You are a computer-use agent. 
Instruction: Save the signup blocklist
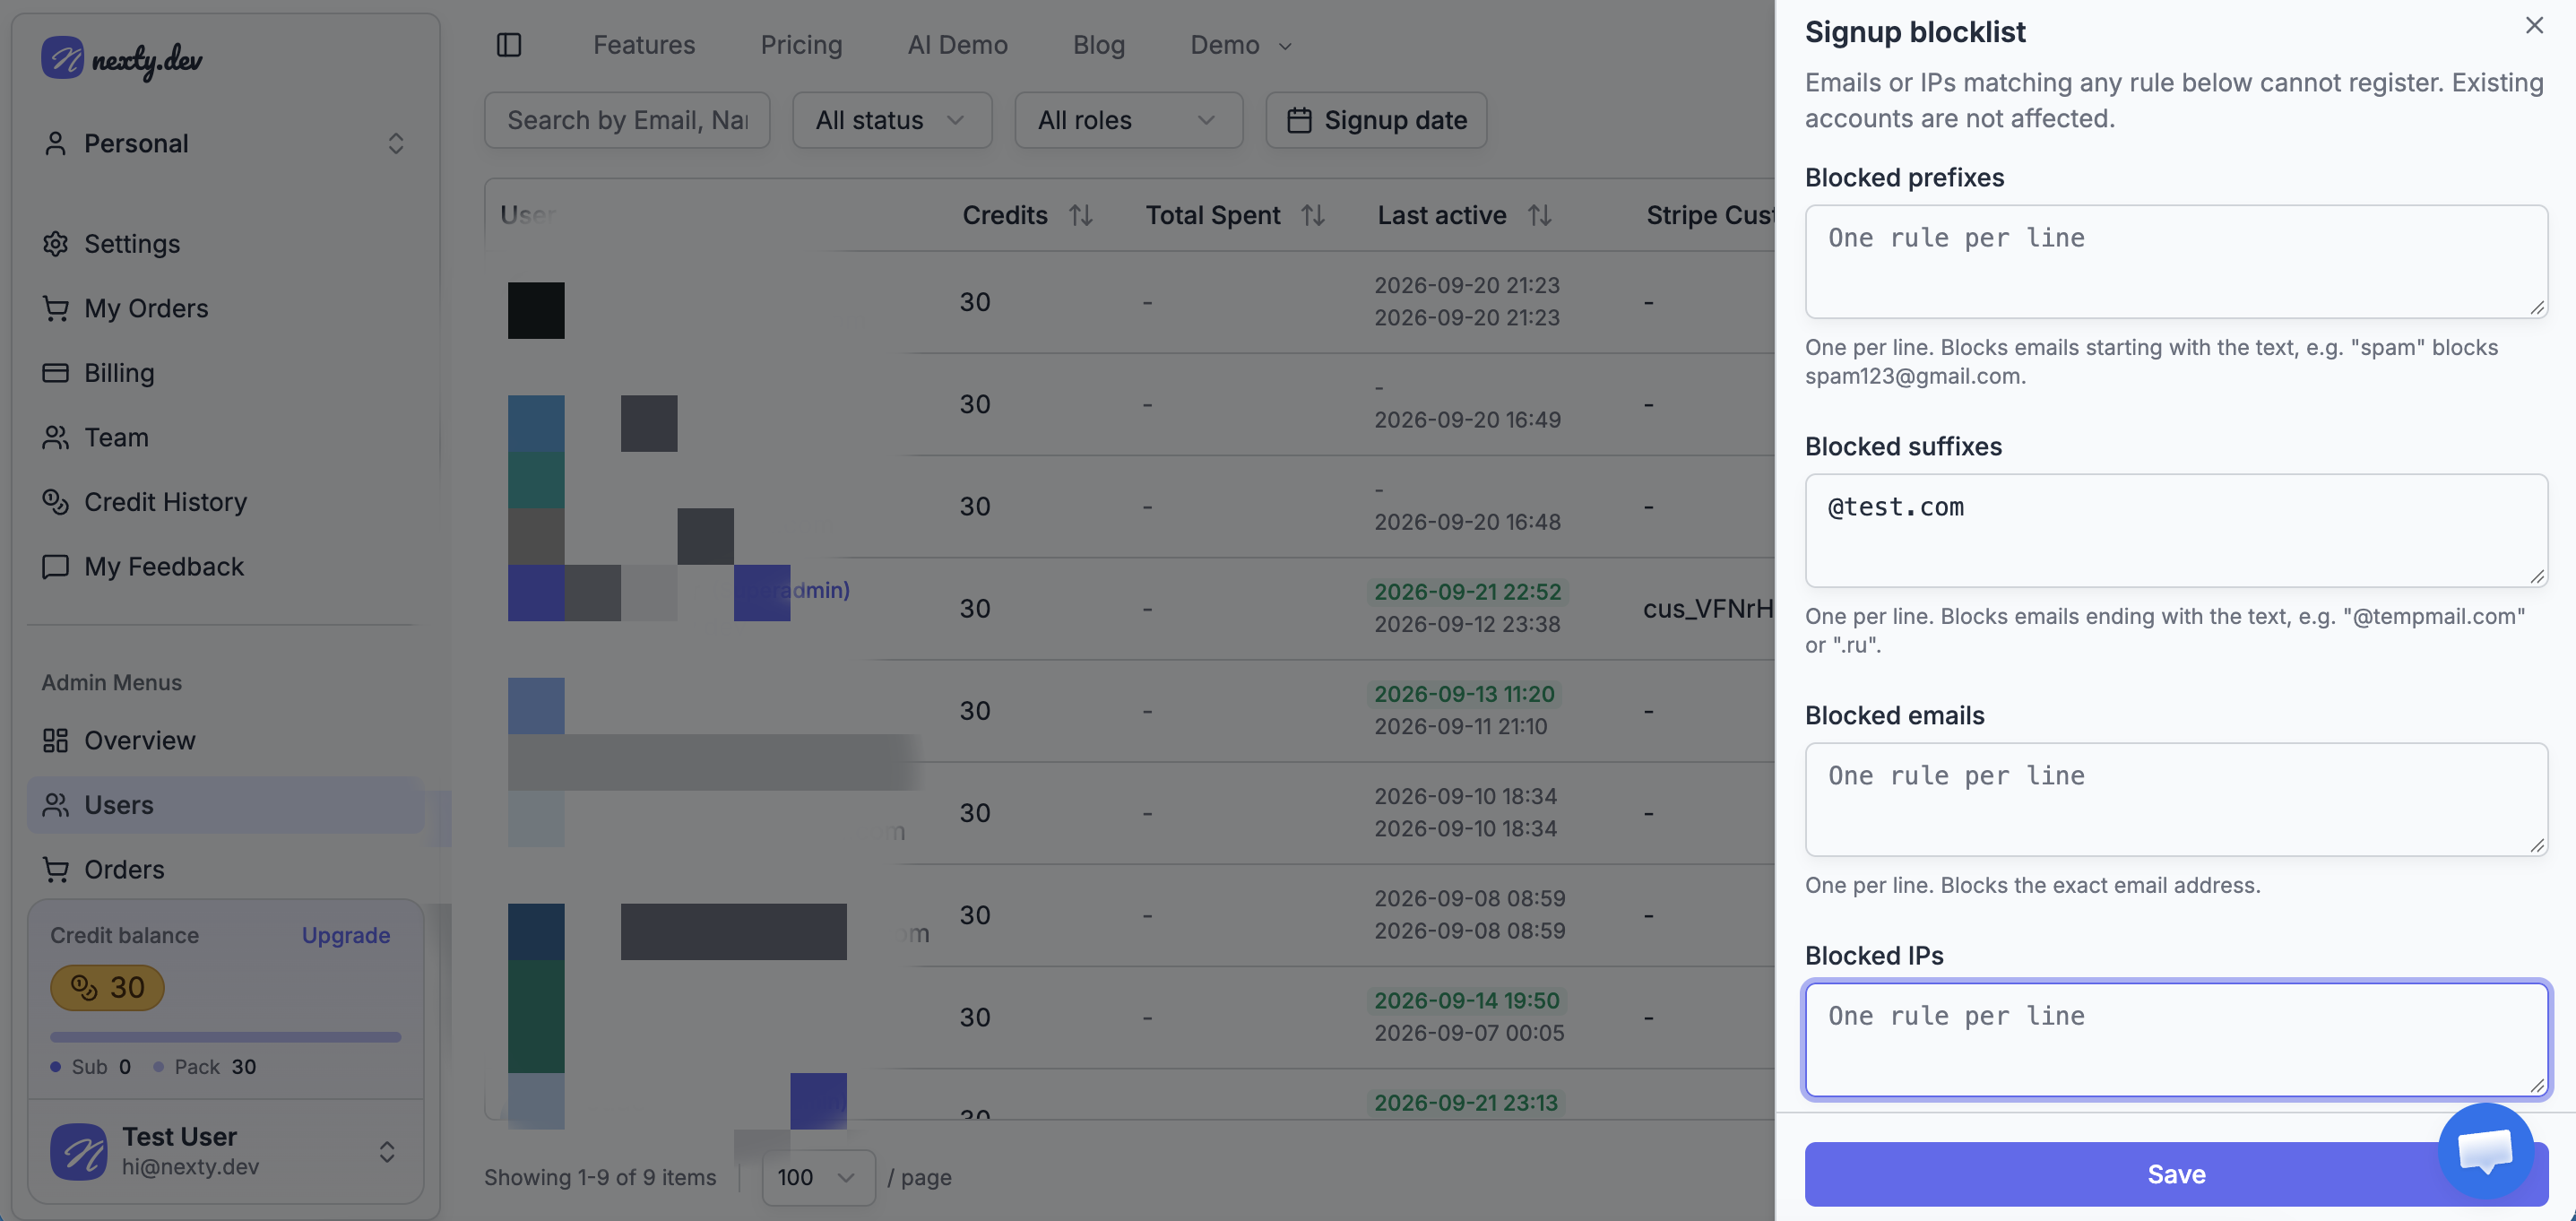click(x=2176, y=1173)
